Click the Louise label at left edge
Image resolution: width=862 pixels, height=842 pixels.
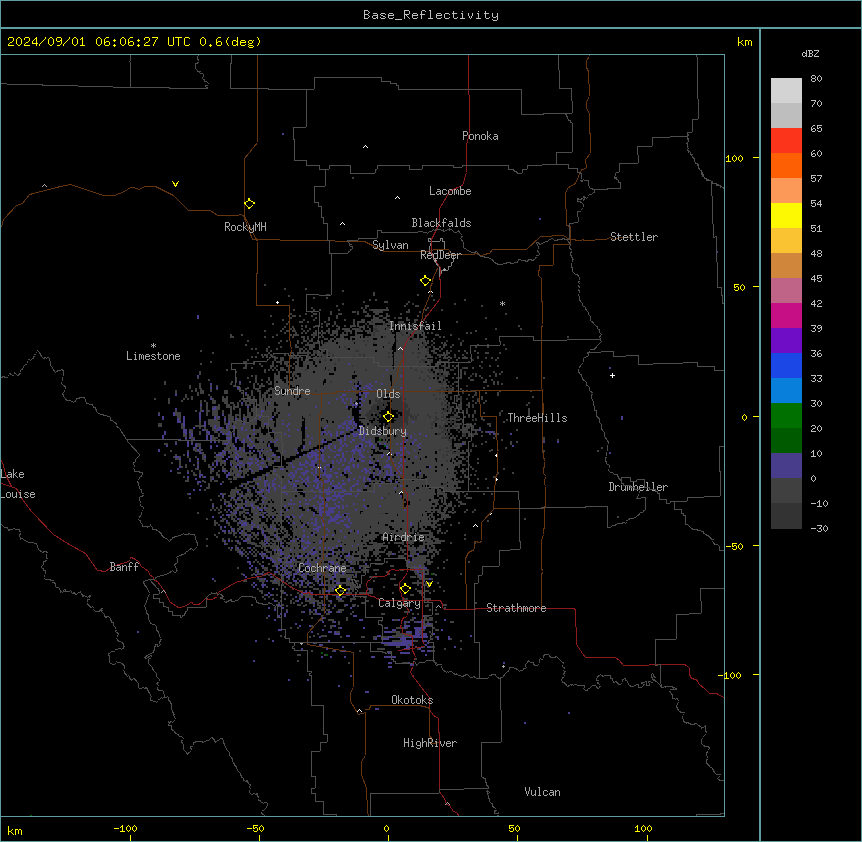(18, 494)
